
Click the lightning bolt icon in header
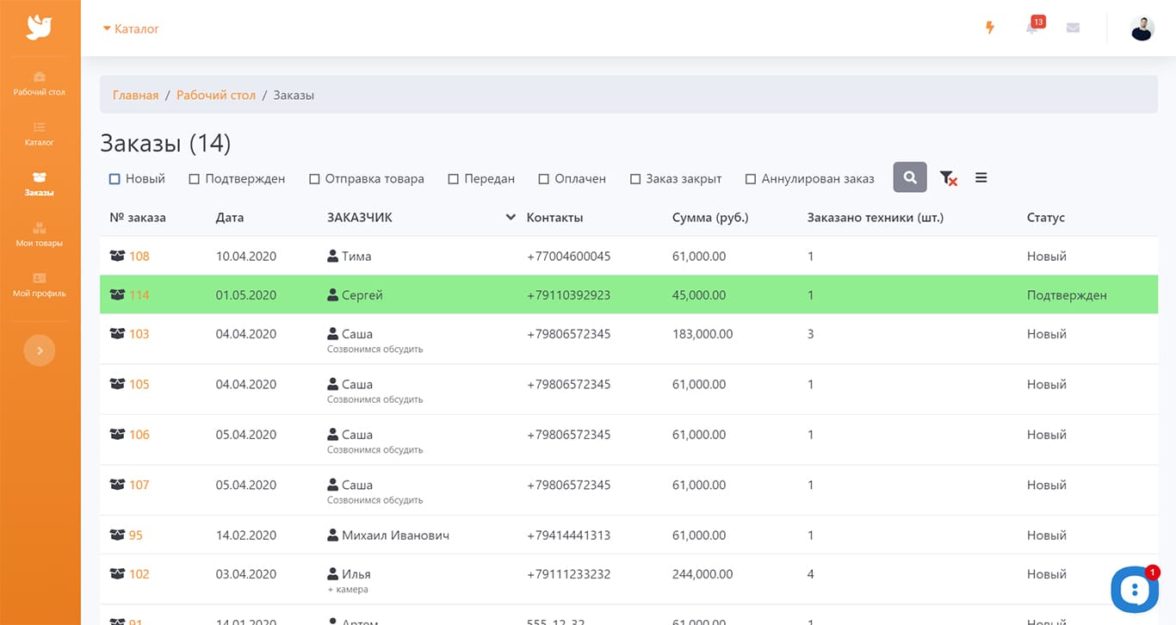coord(990,28)
